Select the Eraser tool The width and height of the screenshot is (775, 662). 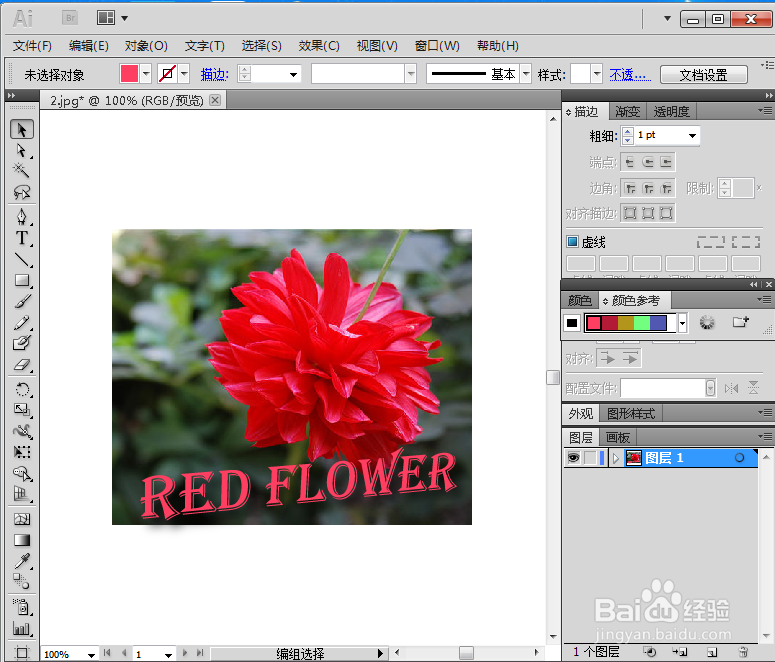click(22, 365)
